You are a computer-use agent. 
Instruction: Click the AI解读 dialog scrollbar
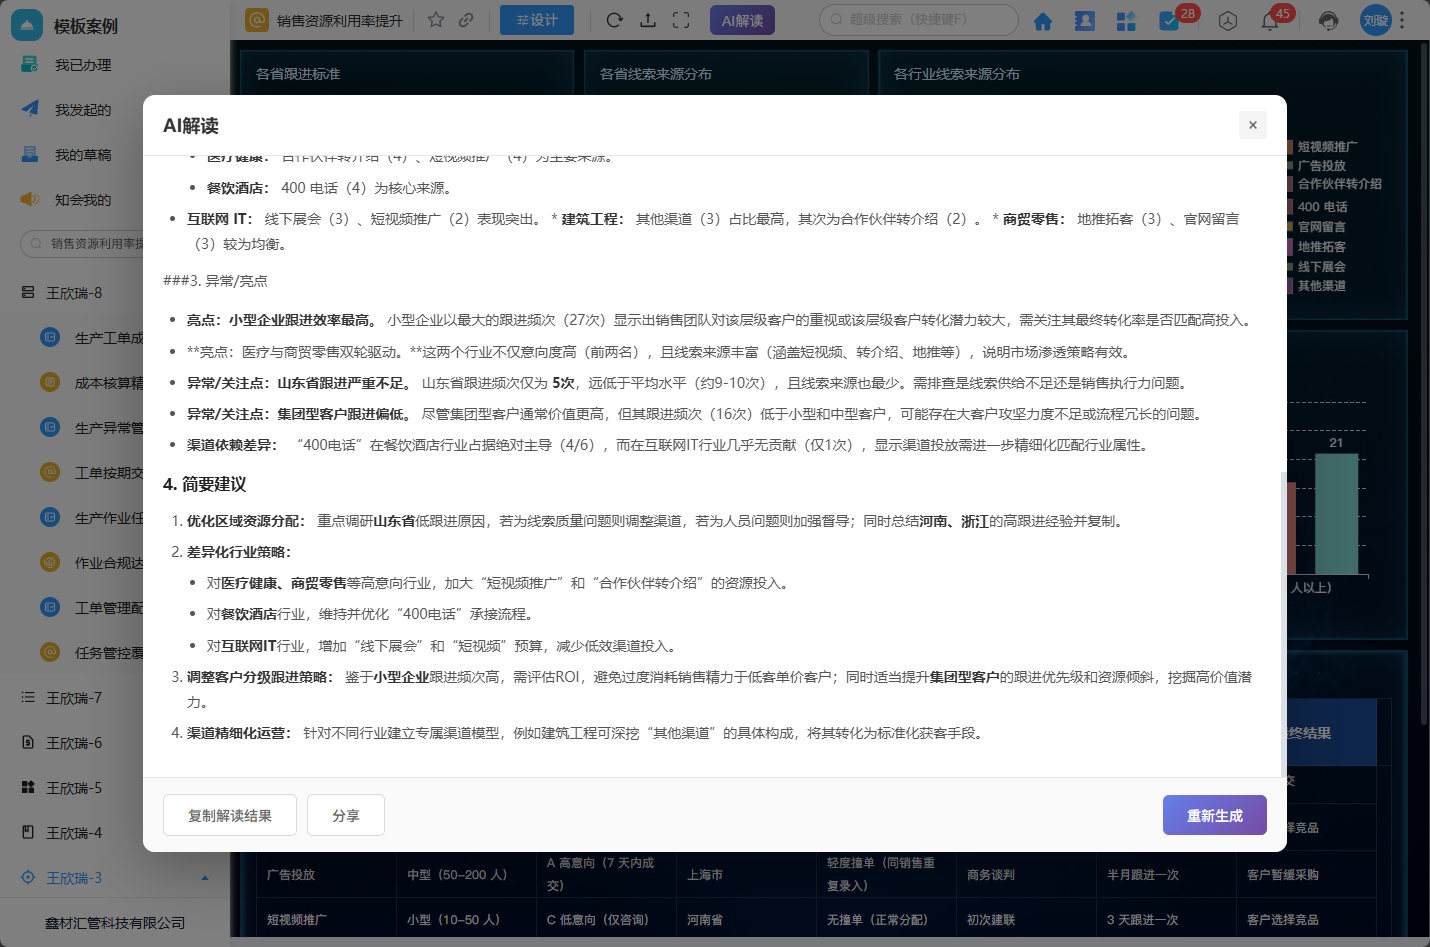(x=1283, y=623)
